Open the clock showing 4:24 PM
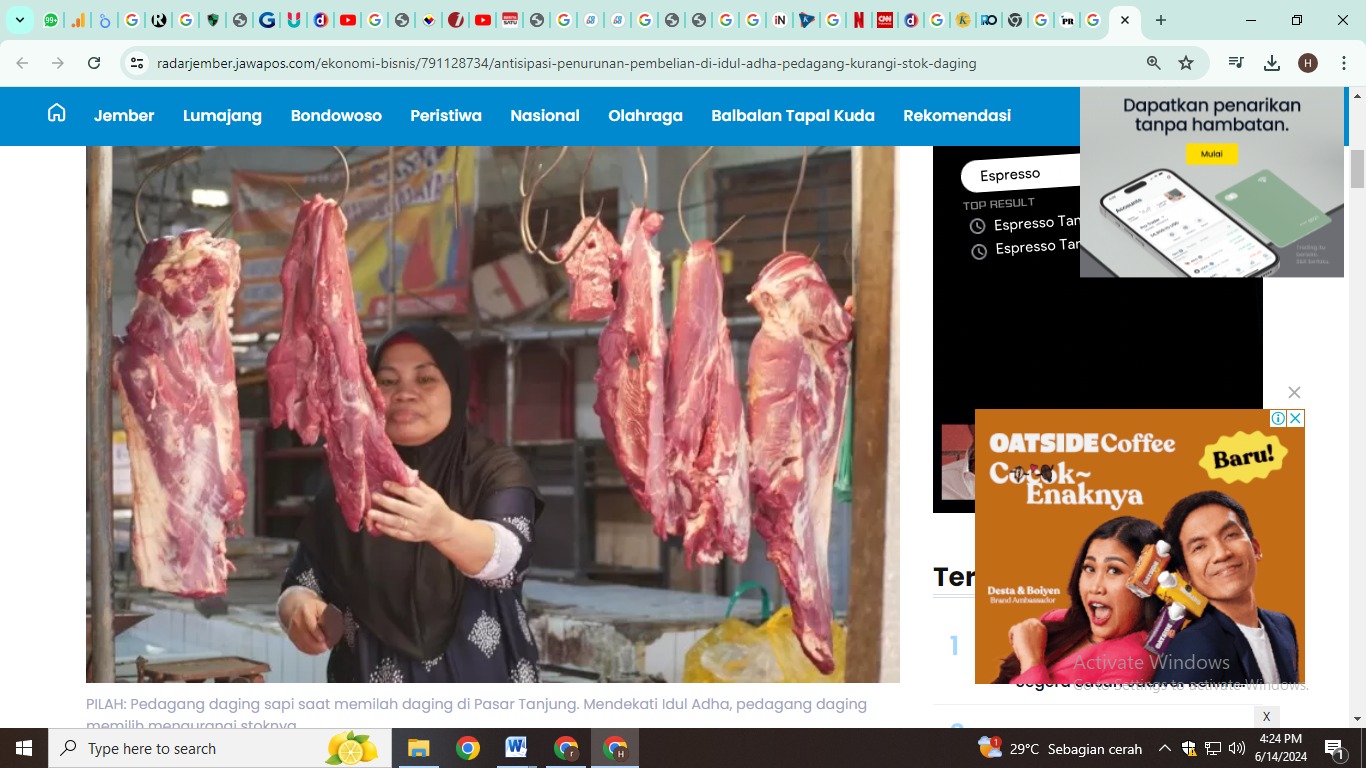Screen dimensions: 1366x768 1279,748
